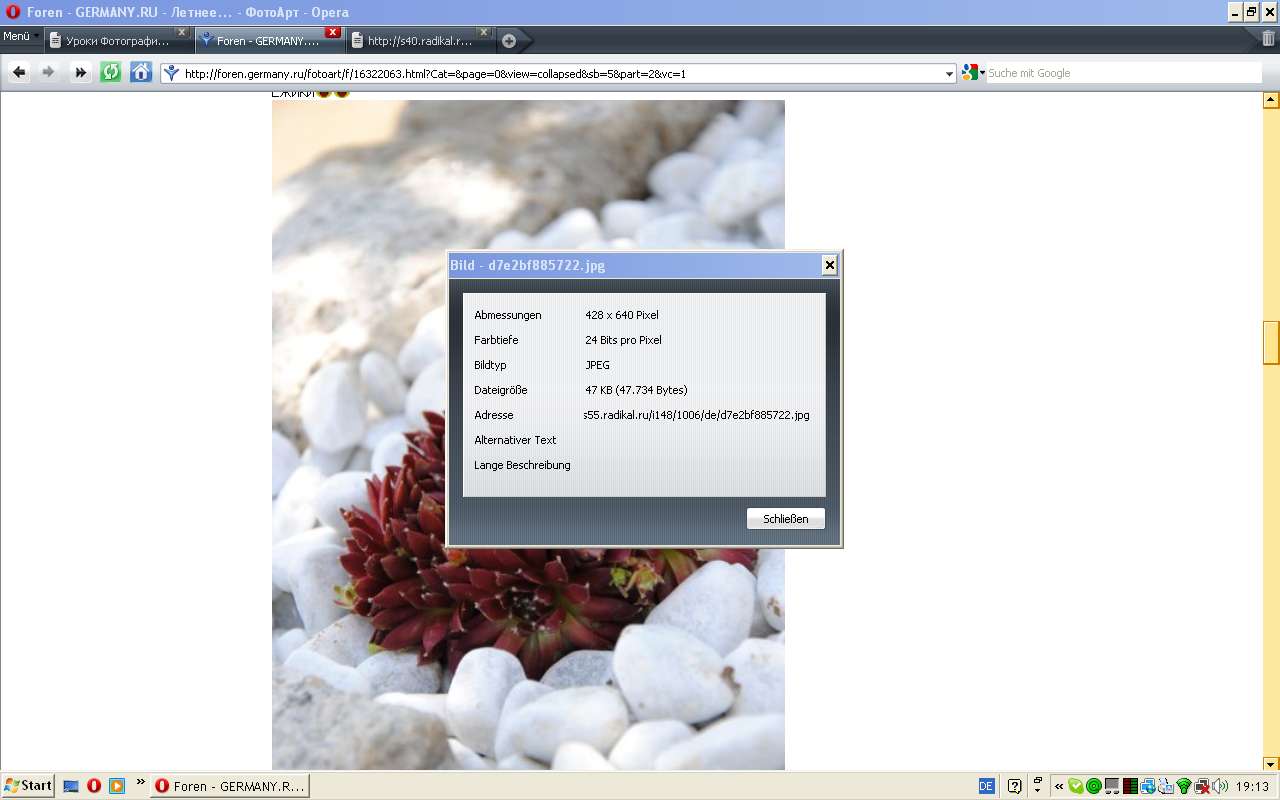Click the Fast Forward double-arrow button
Screen dimensions: 1280x800
(81, 72)
